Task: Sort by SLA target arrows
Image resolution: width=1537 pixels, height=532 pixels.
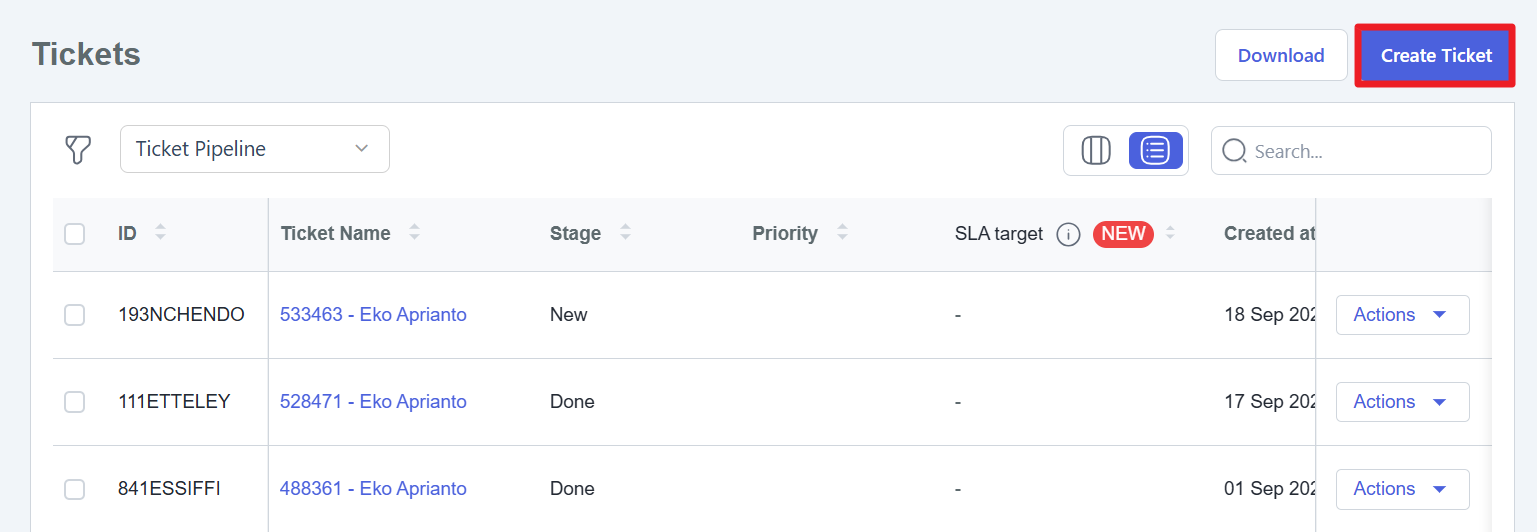Action: pyautogui.click(x=1170, y=233)
